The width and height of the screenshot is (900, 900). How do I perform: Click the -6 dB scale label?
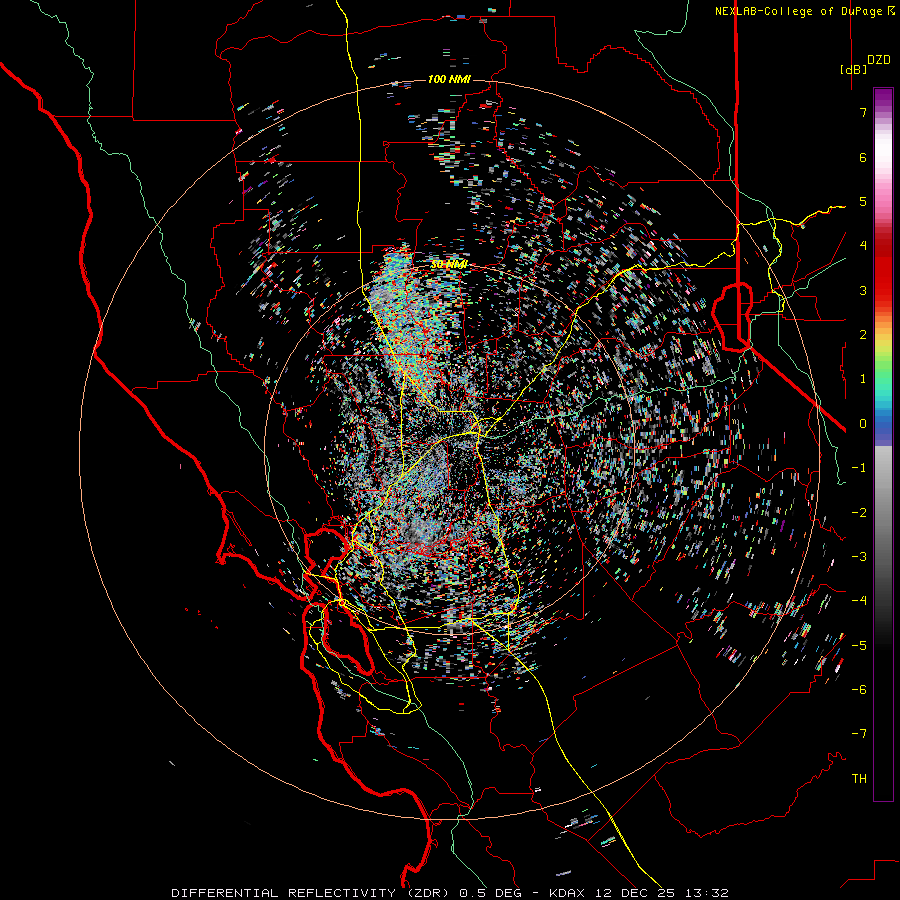click(859, 690)
